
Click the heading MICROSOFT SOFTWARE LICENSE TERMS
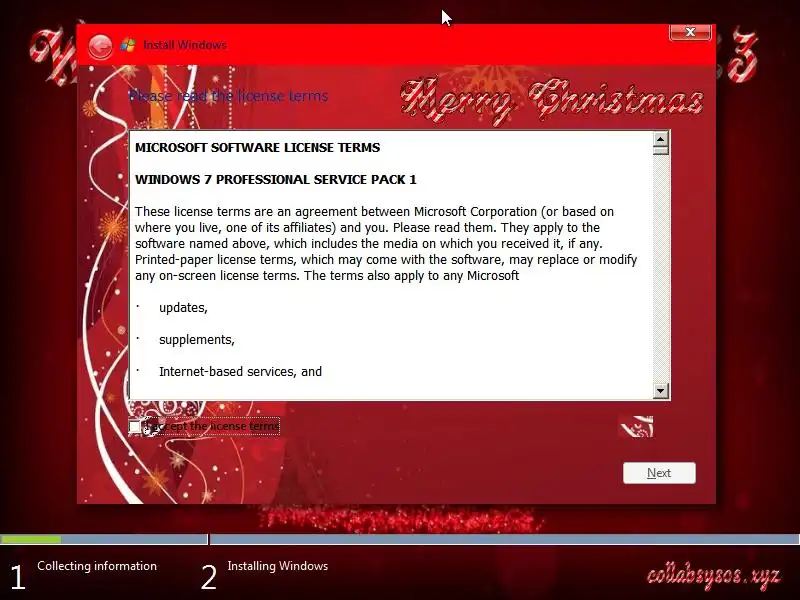(257, 148)
